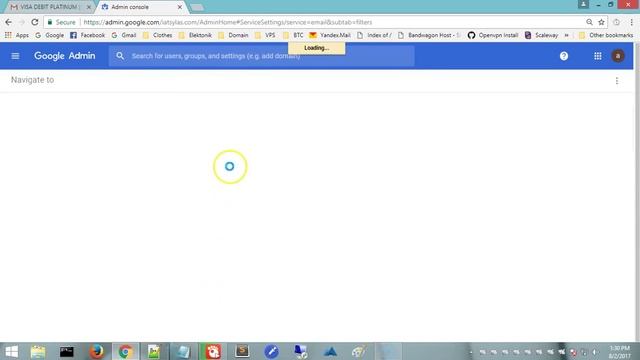
Task: Click the Google Admin logo
Action: (x=64, y=56)
